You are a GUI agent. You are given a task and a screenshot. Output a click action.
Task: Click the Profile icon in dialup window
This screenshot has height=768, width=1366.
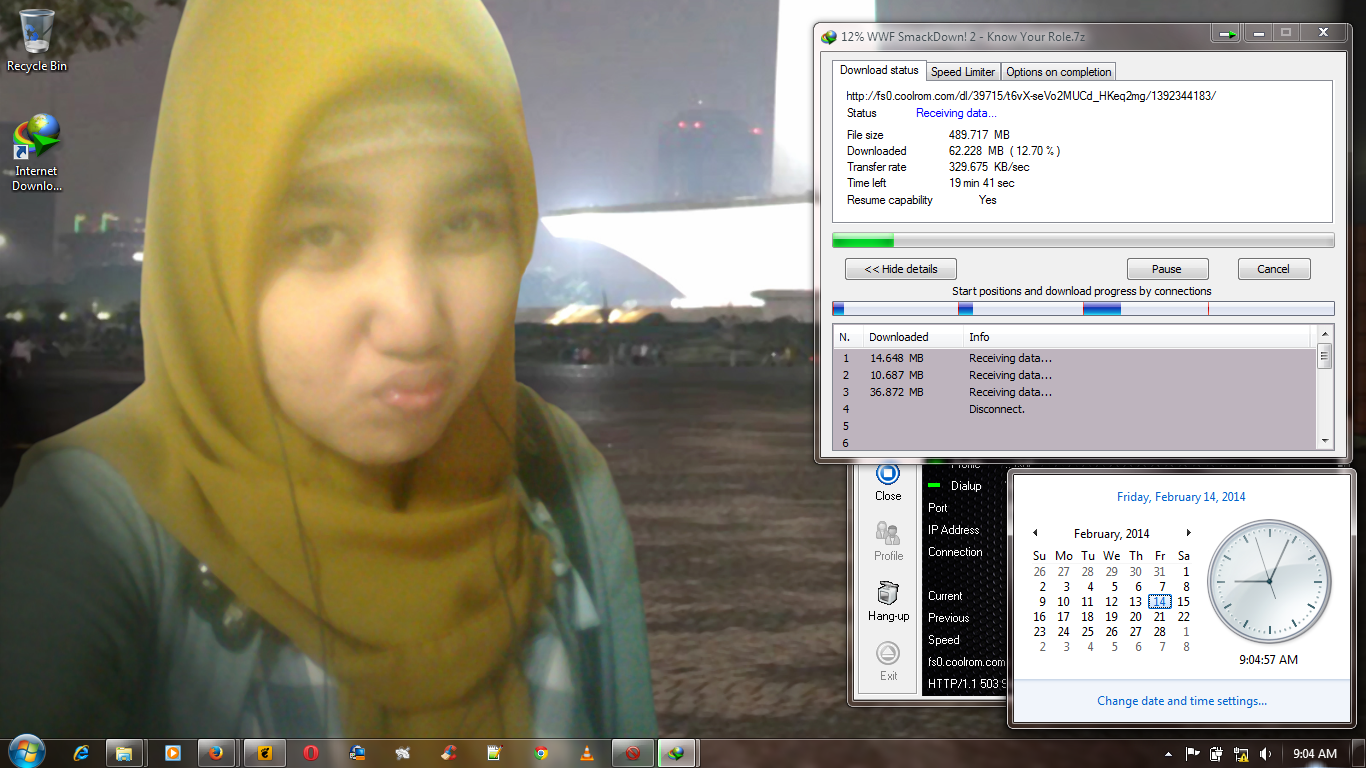point(888,540)
